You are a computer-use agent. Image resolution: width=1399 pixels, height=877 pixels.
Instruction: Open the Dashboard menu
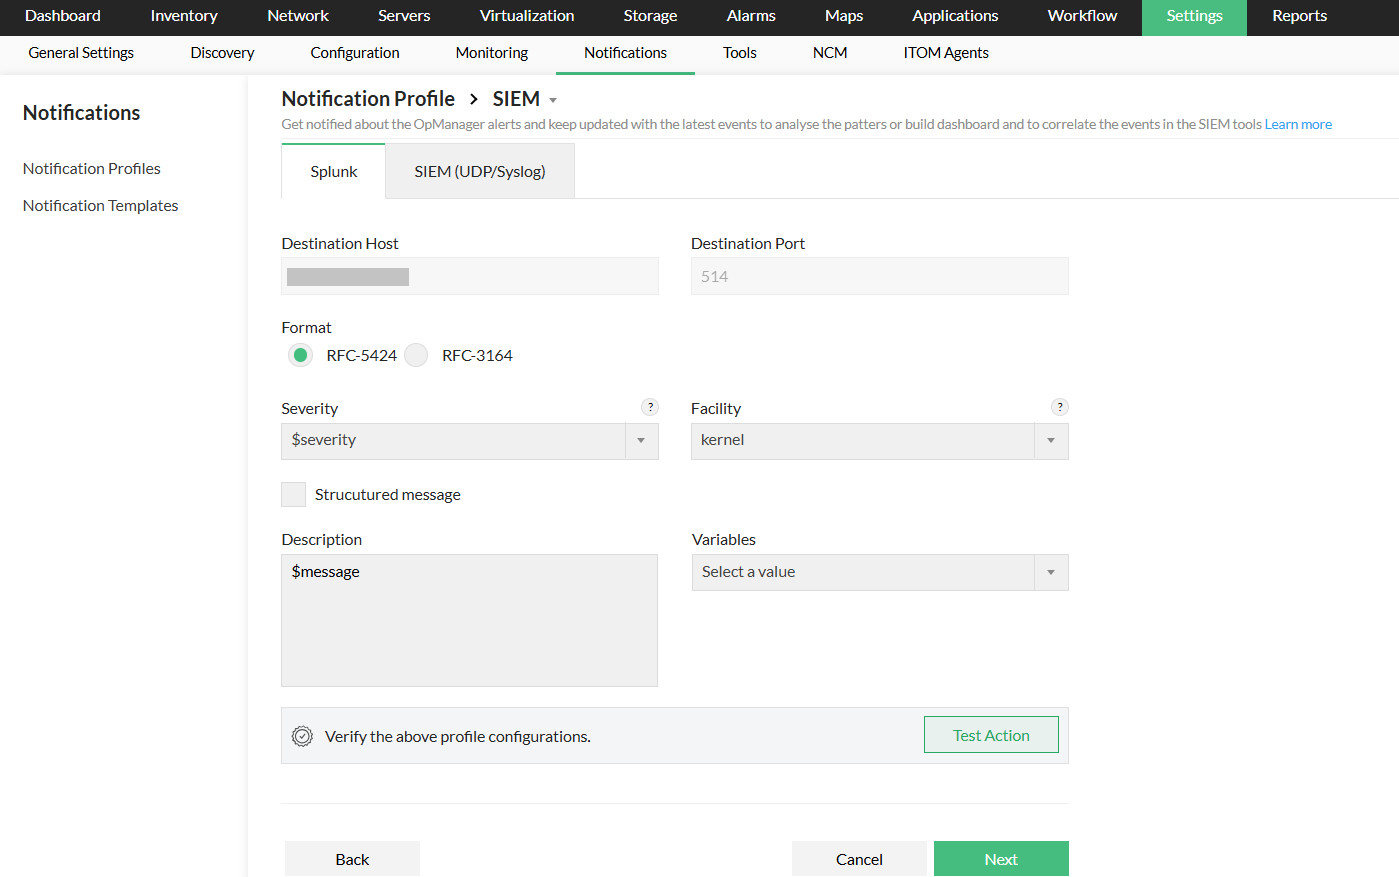click(x=63, y=16)
